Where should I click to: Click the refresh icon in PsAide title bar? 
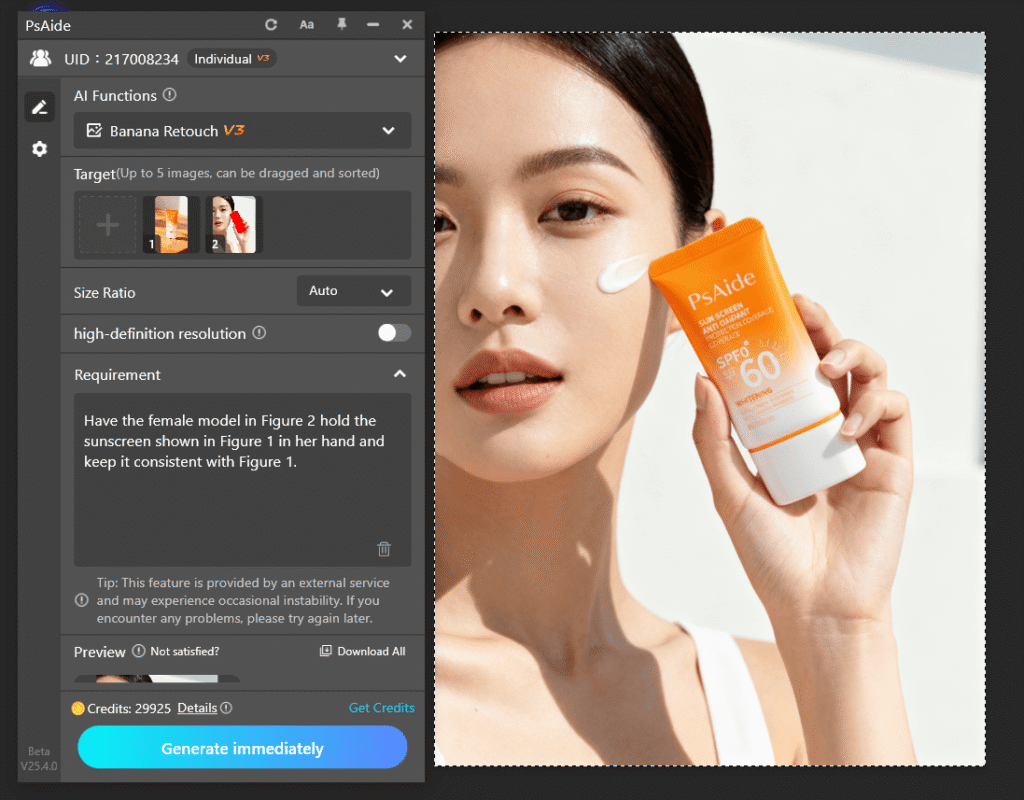(x=271, y=25)
